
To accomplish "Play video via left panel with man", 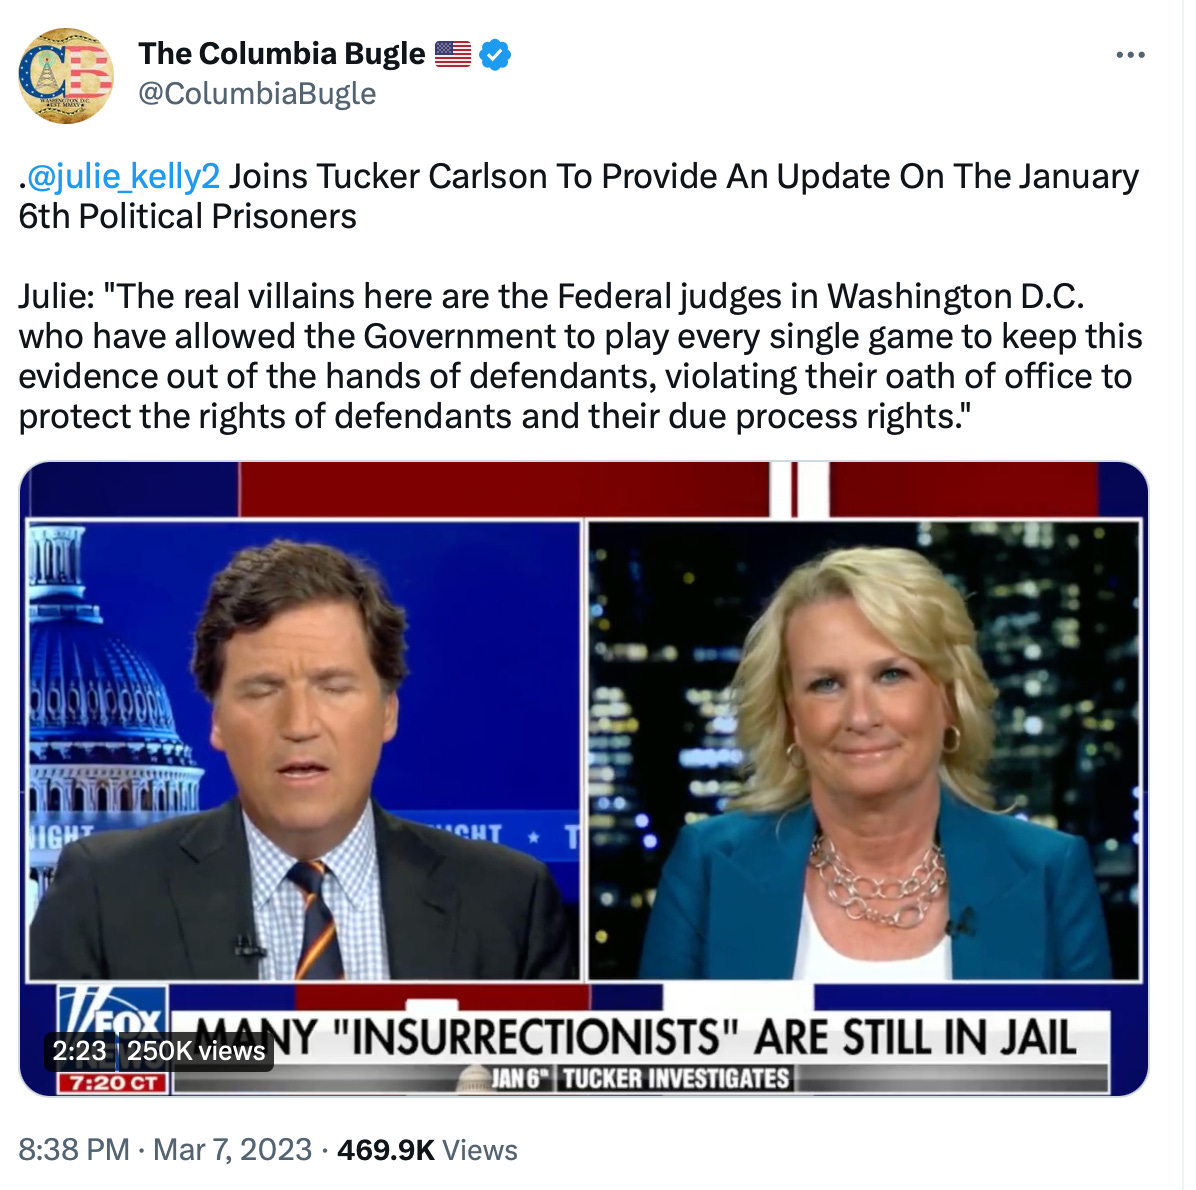I will tap(304, 750).
